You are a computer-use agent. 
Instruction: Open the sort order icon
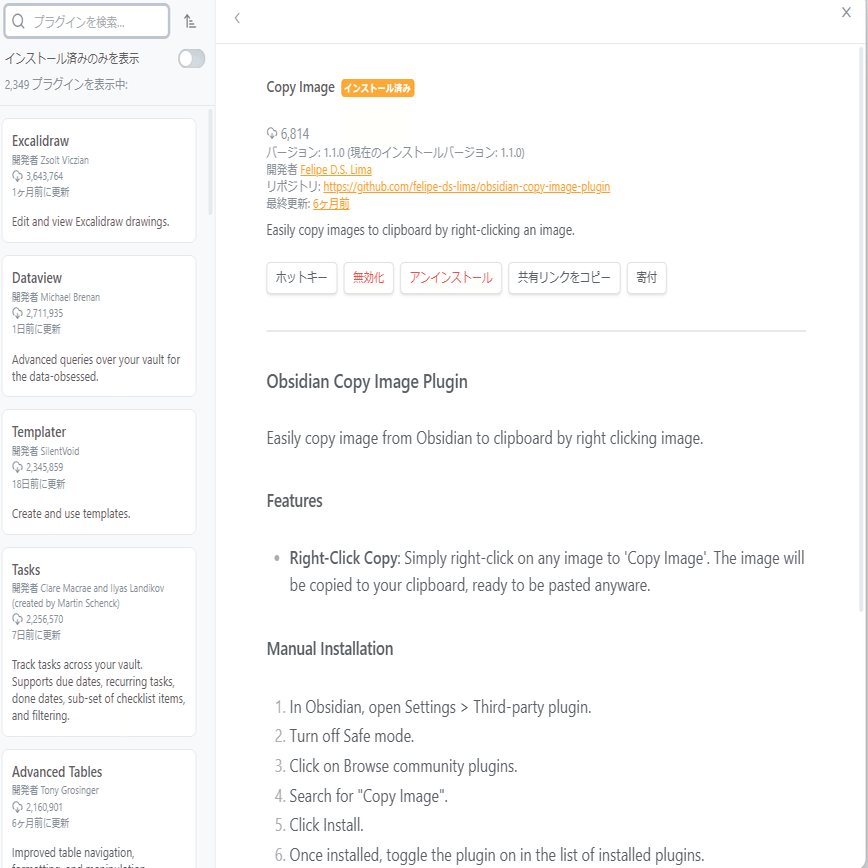[x=190, y=22]
